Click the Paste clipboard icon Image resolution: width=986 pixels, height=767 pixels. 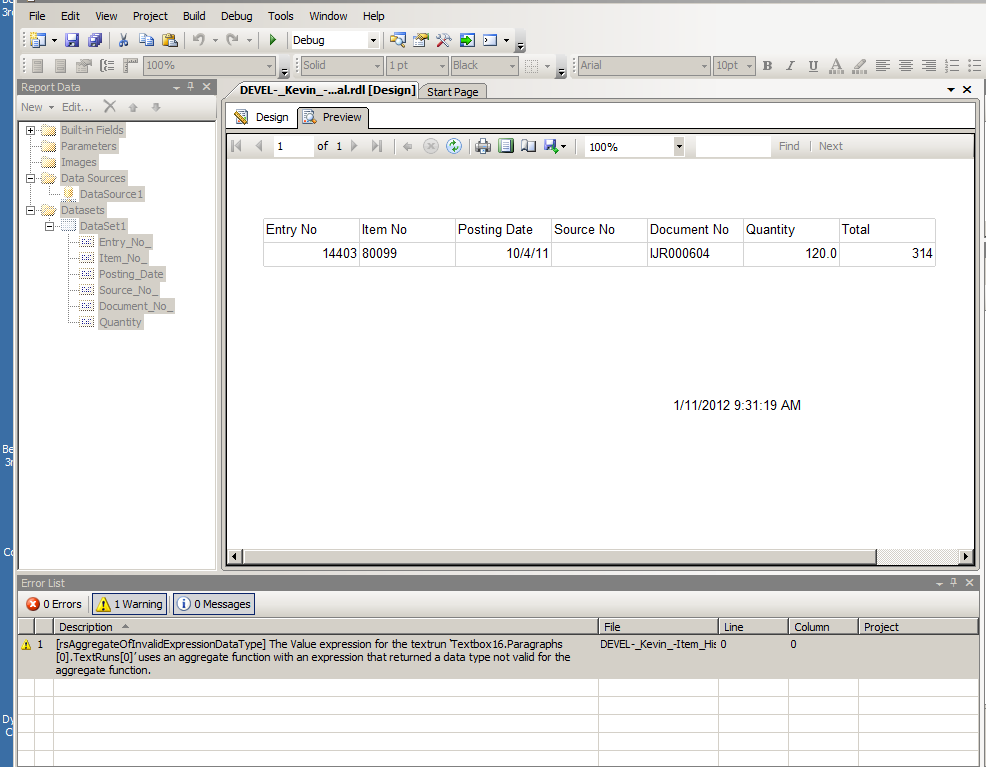coord(169,40)
